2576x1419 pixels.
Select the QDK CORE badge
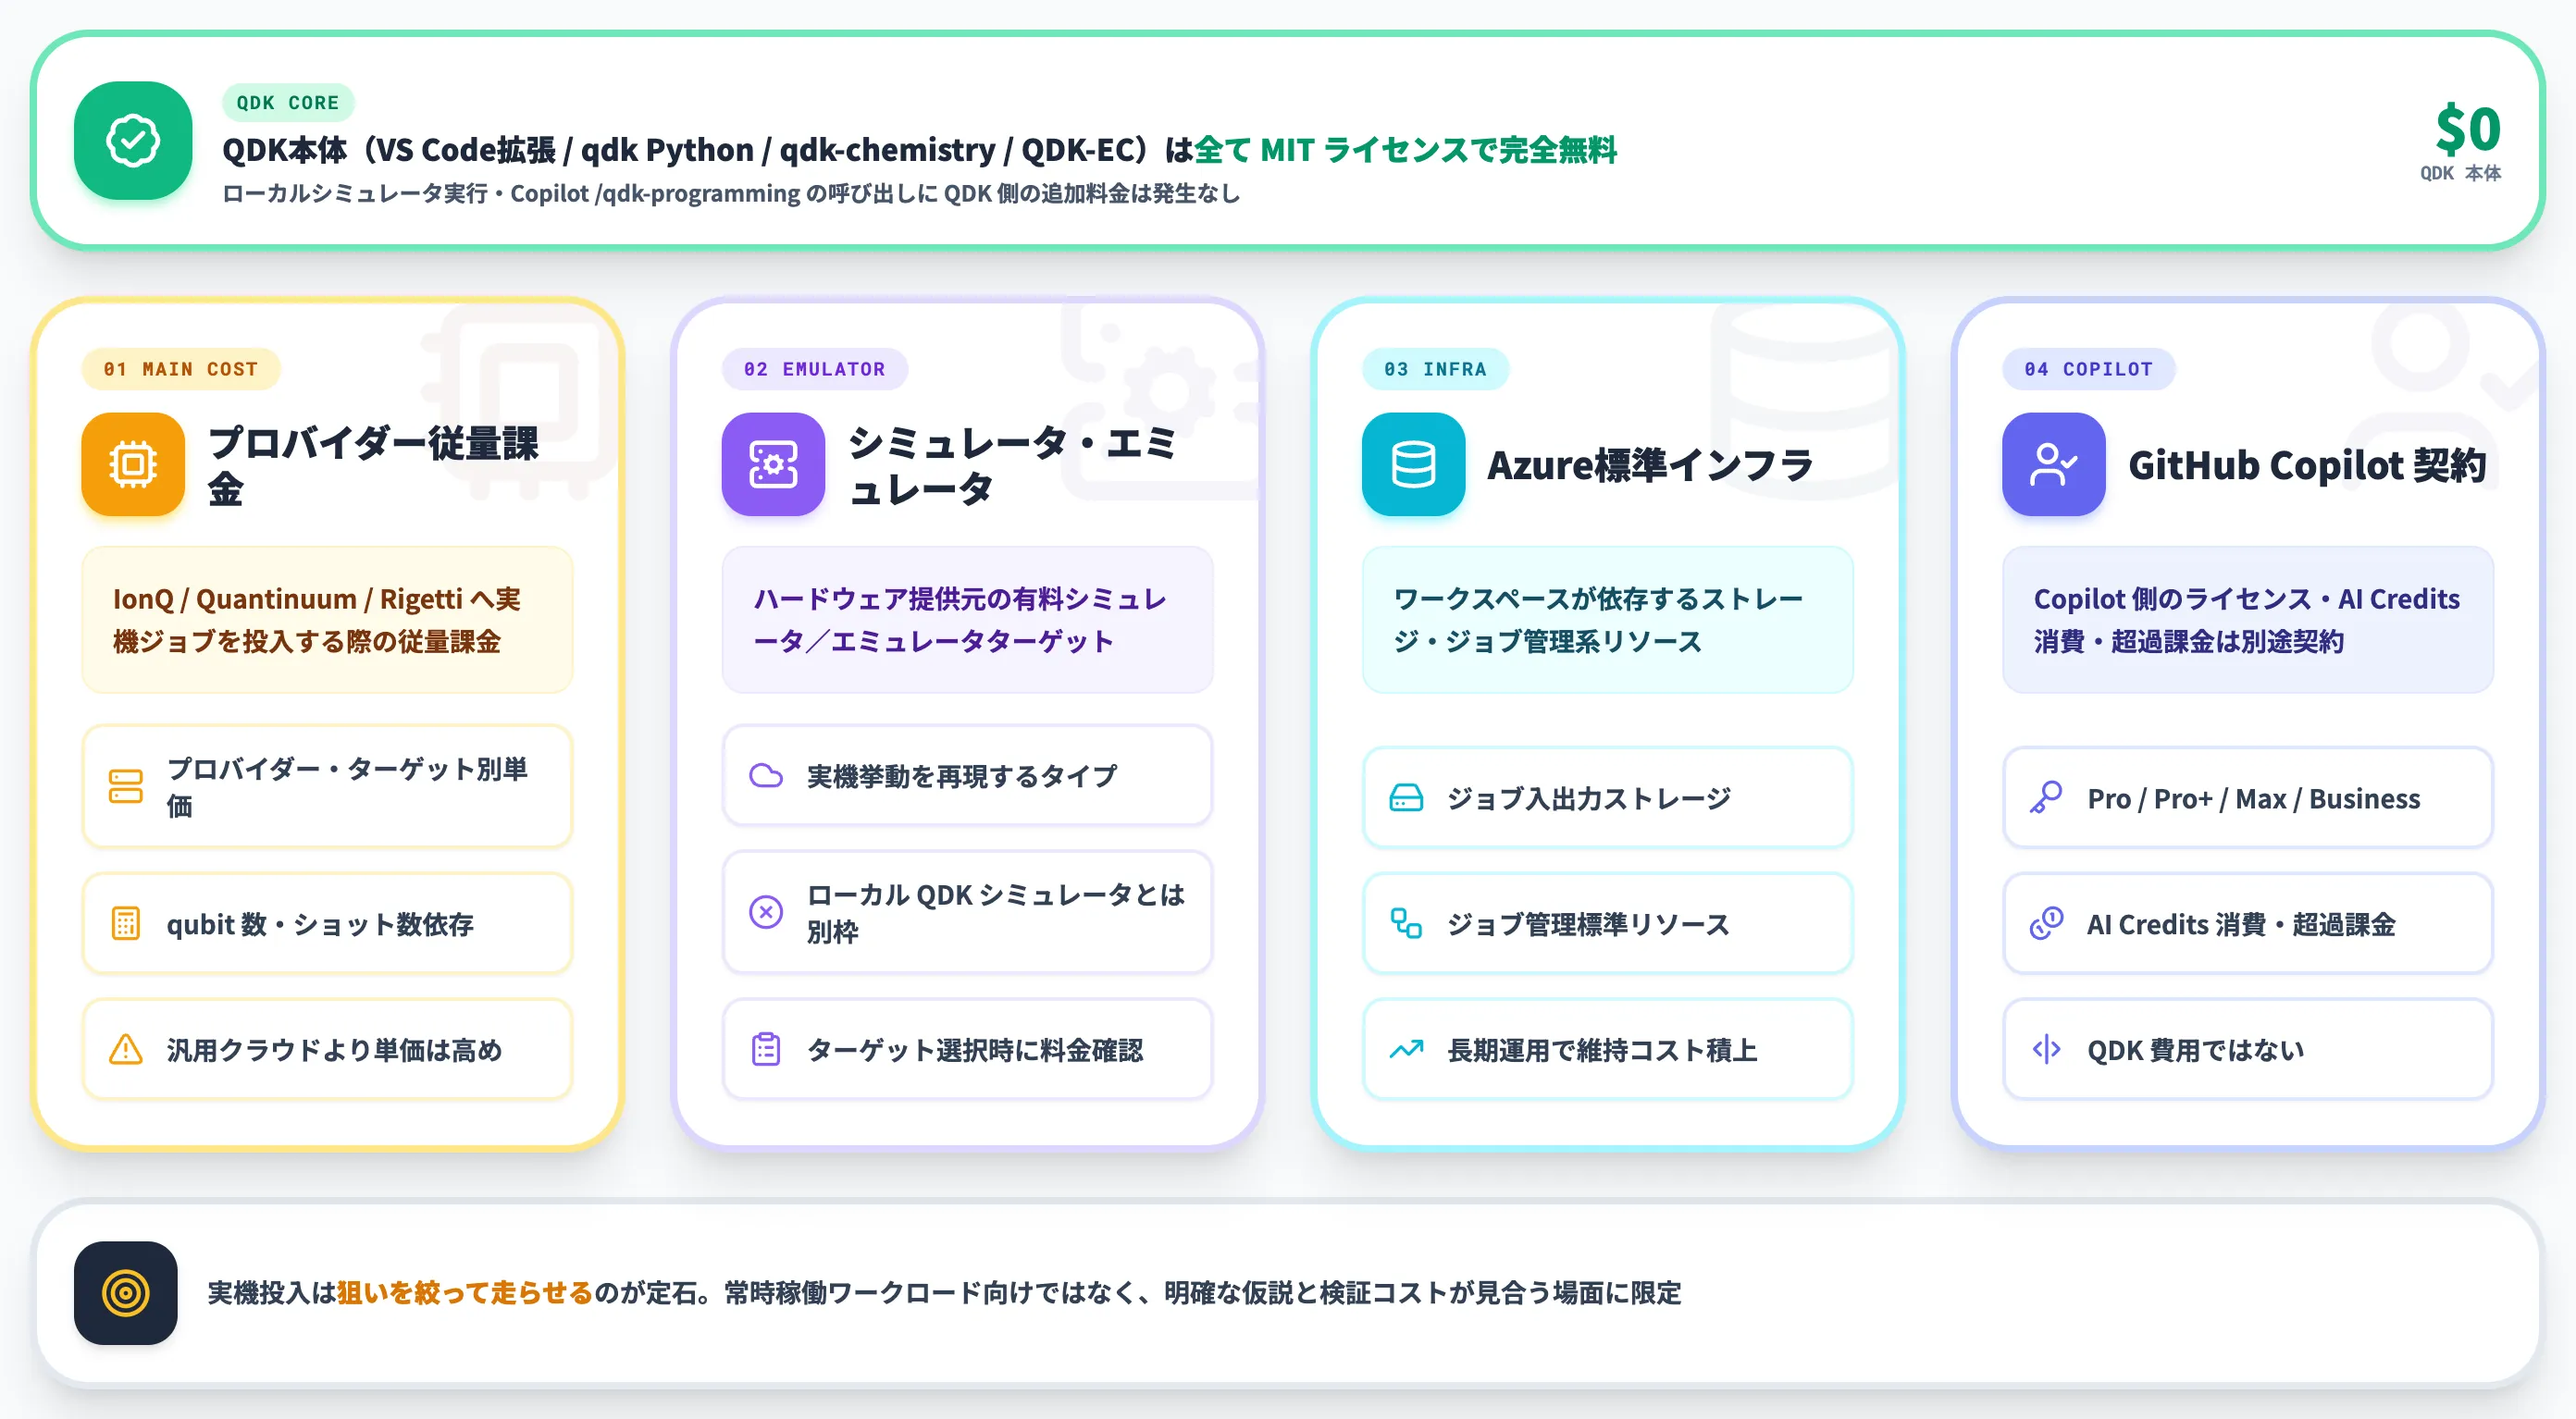(x=288, y=102)
